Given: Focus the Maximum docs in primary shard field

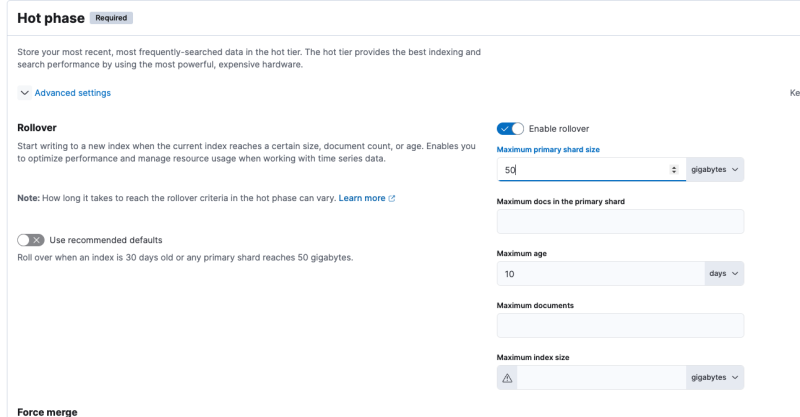Looking at the screenshot, I should (x=620, y=222).
